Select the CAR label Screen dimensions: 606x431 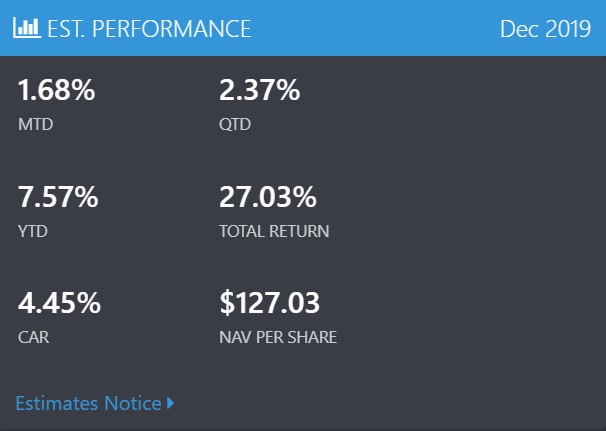pyautogui.click(x=34, y=337)
